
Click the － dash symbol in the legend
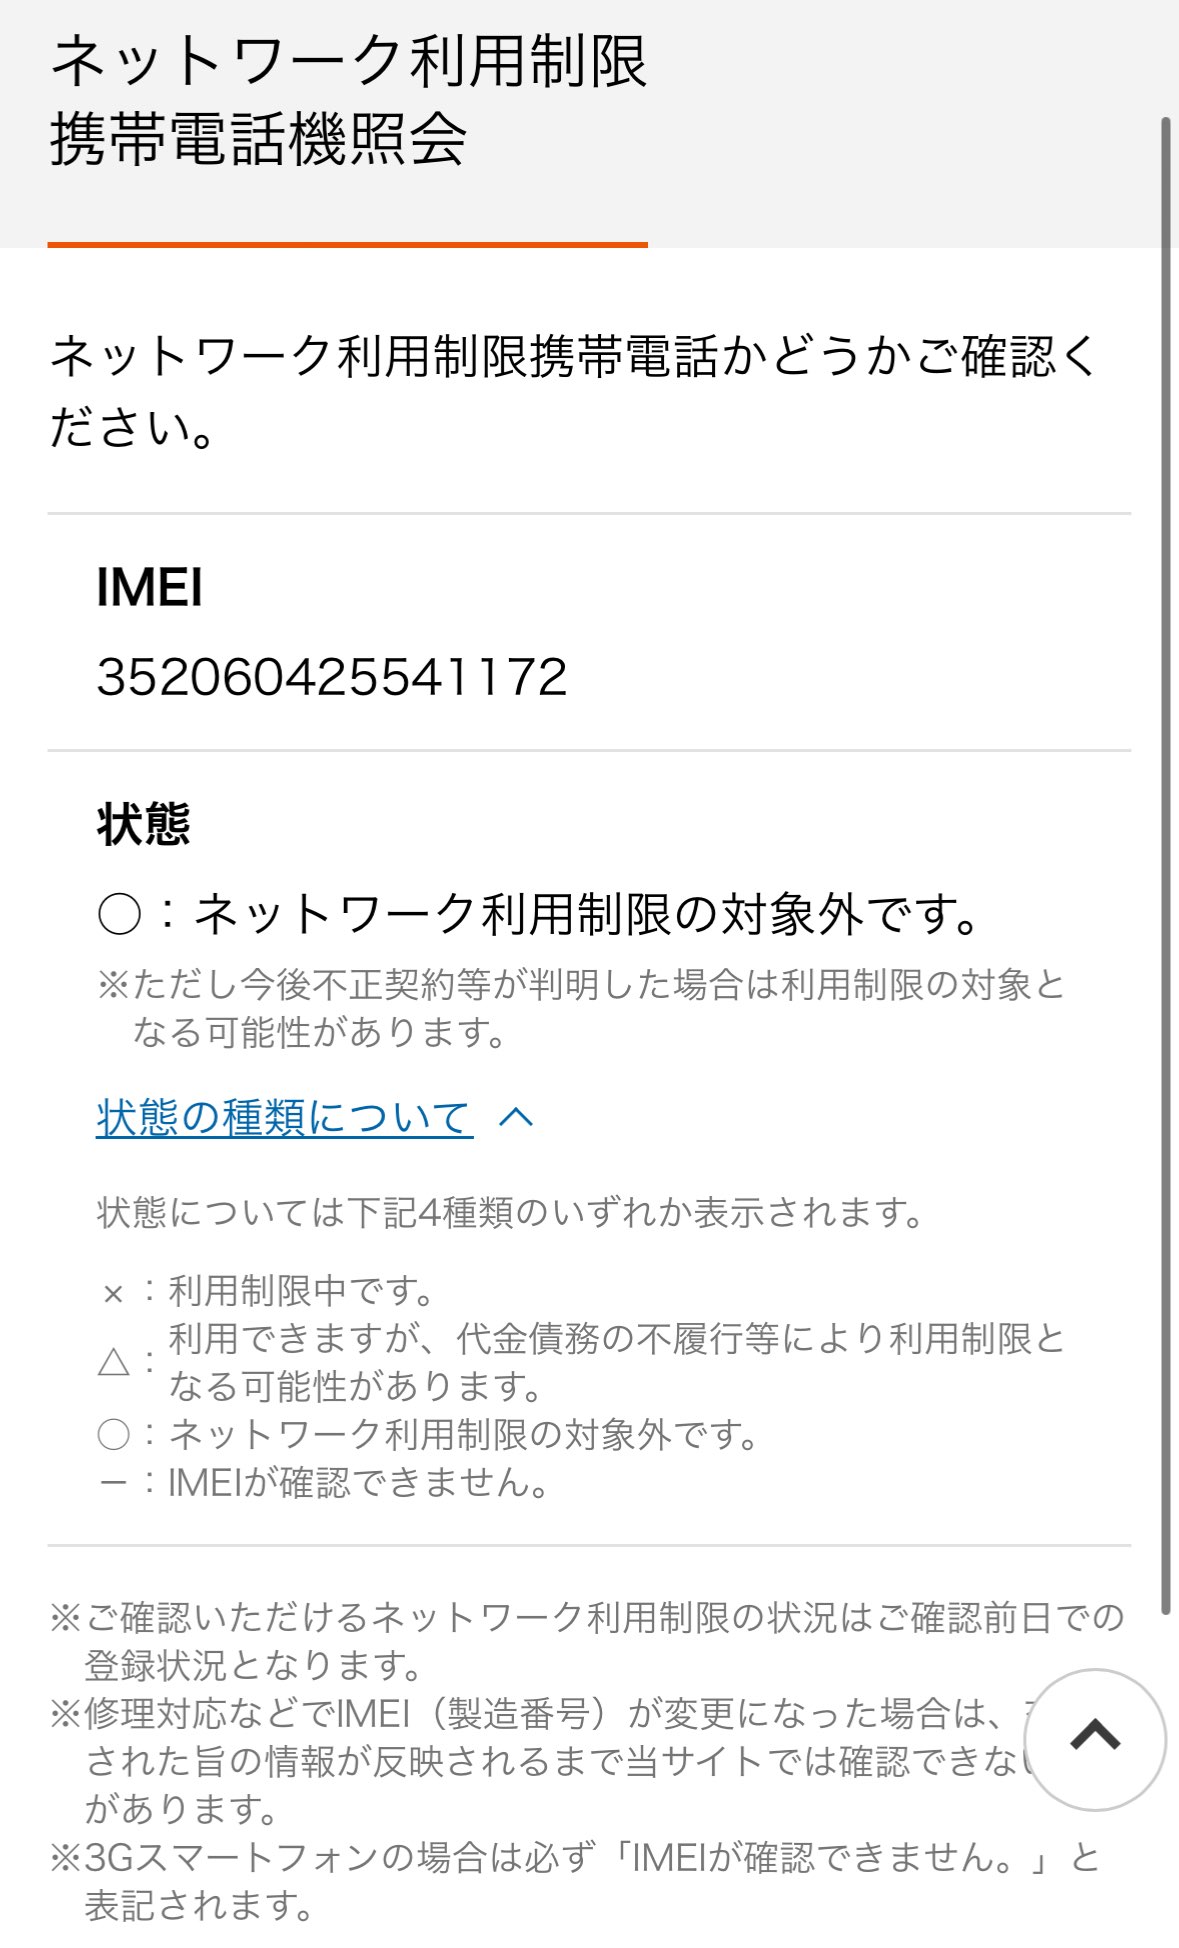coord(113,1483)
